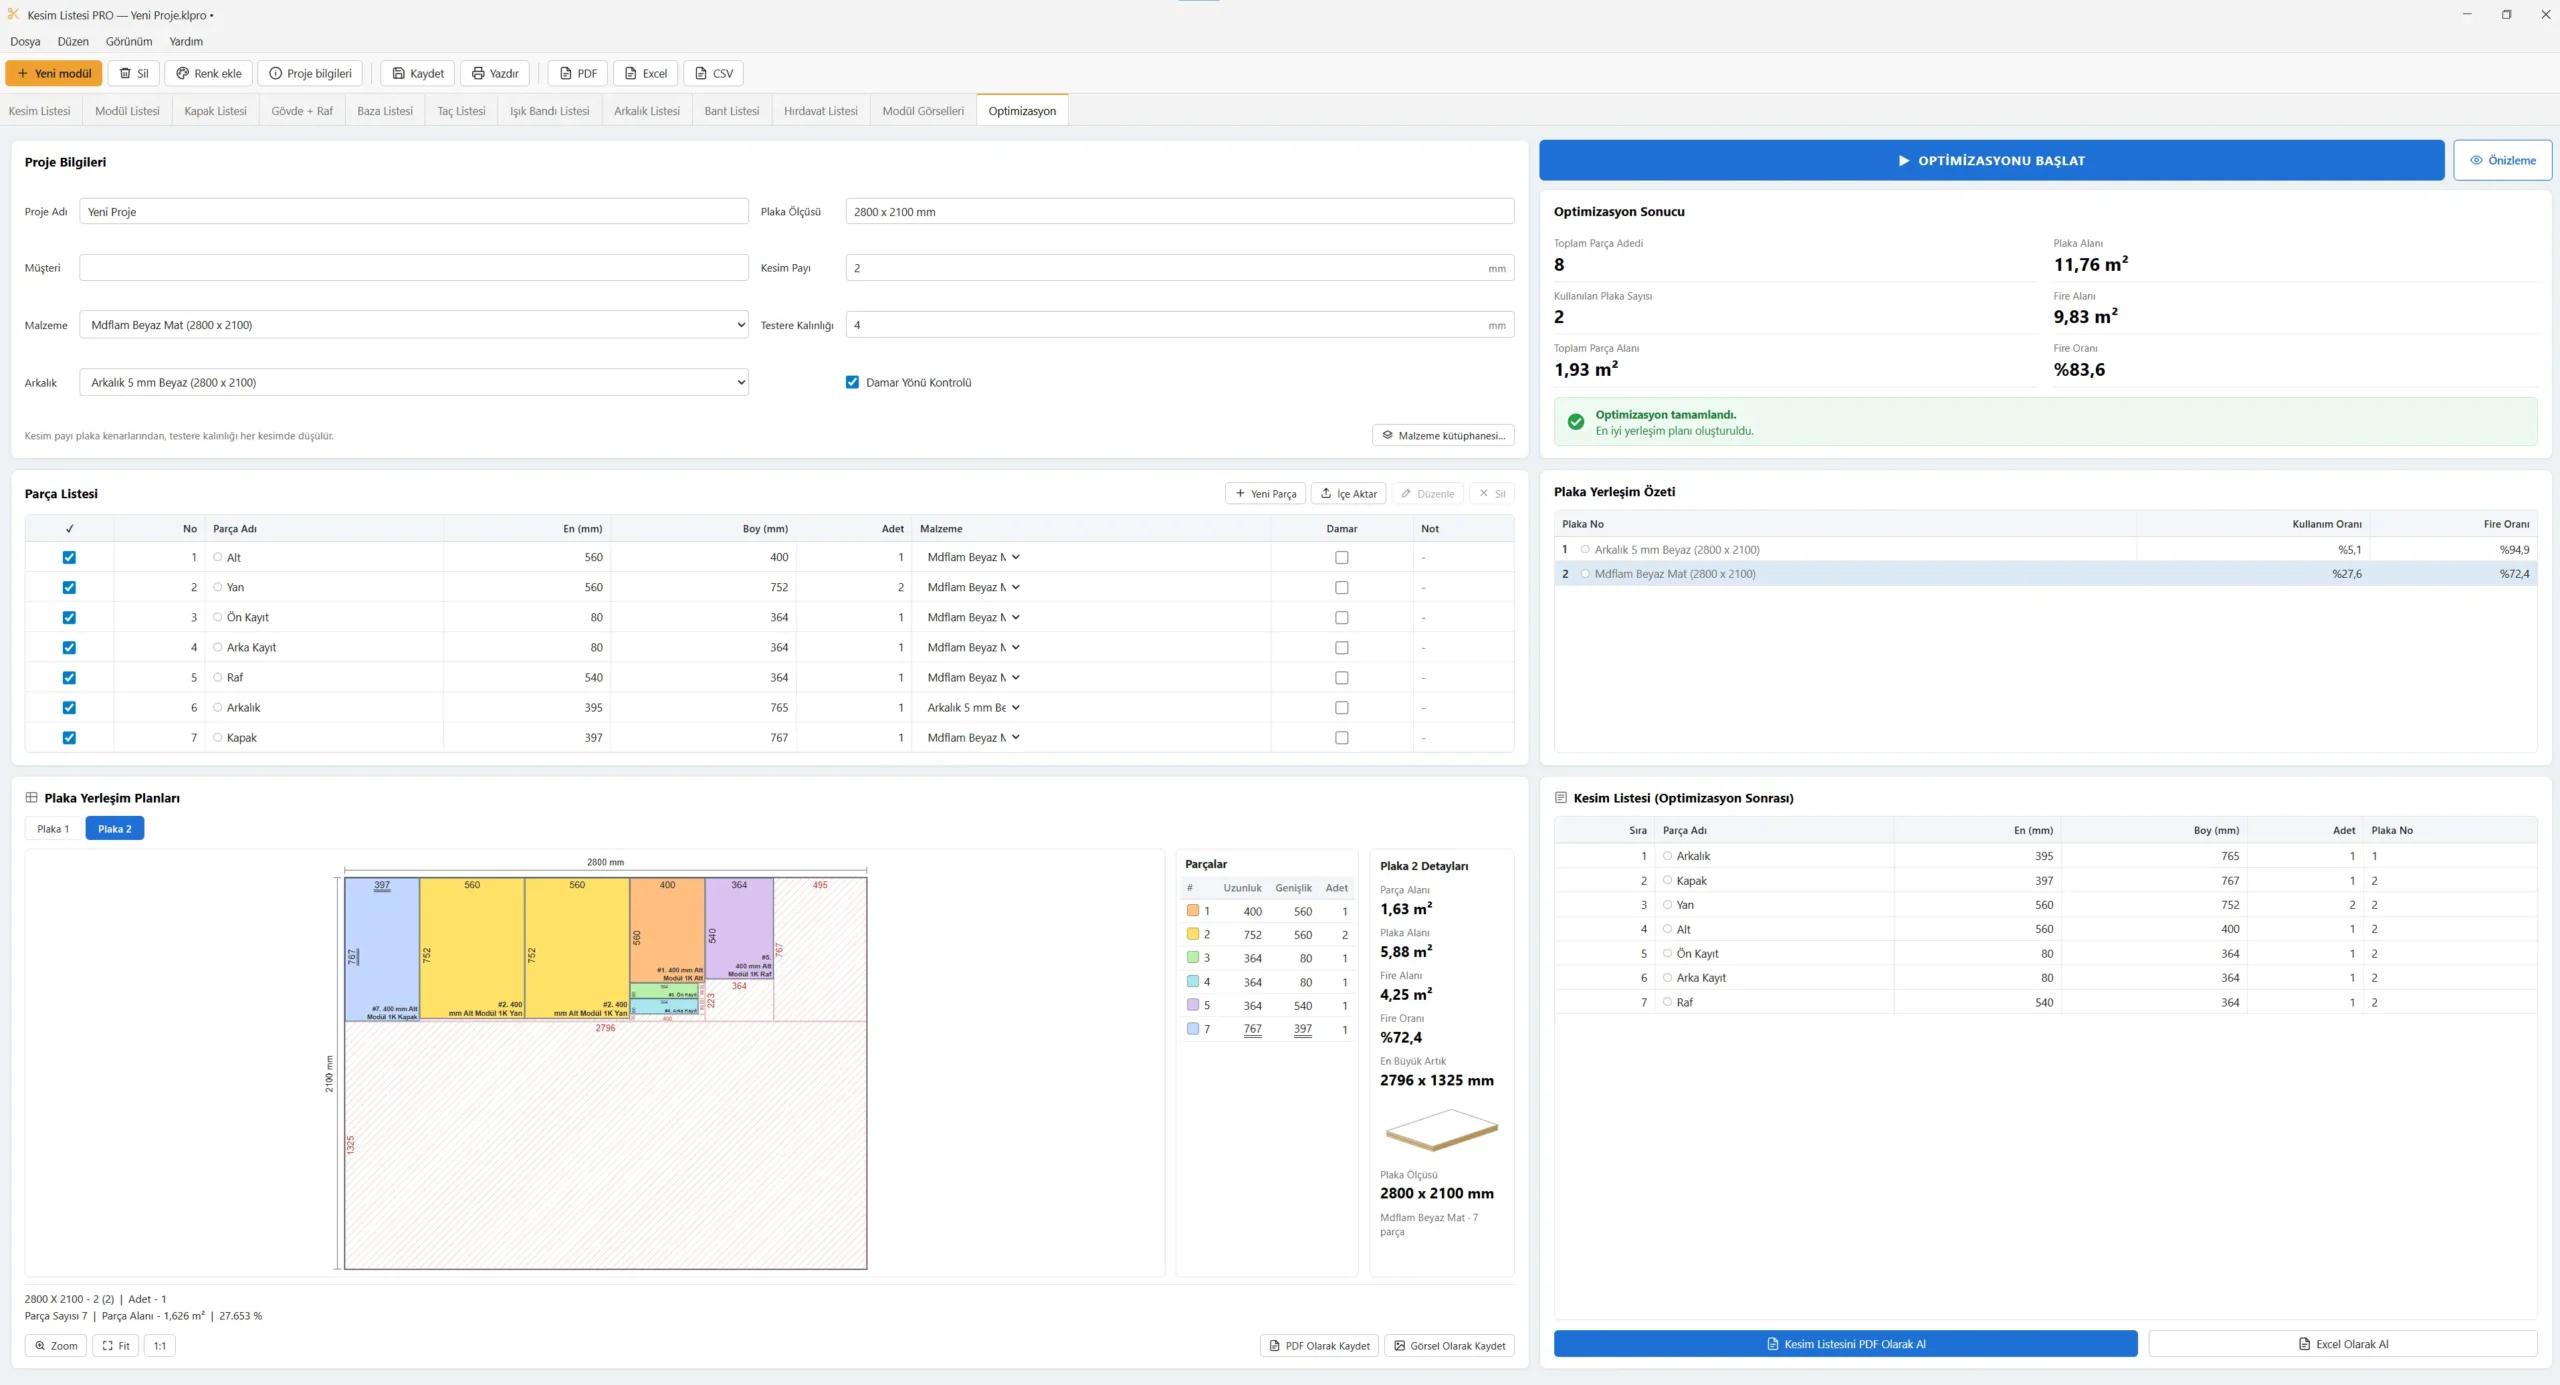Click the Yeni modül button
2560x1385 pixels.
coord(54,73)
